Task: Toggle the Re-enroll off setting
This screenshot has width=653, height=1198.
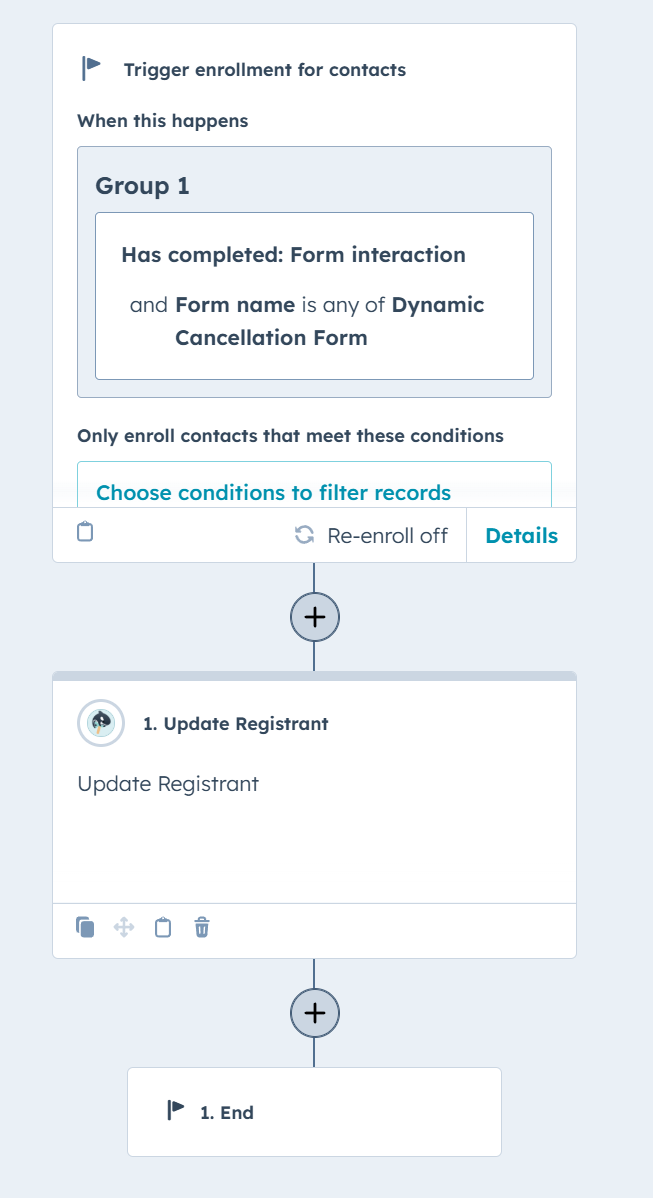Action: (x=371, y=536)
